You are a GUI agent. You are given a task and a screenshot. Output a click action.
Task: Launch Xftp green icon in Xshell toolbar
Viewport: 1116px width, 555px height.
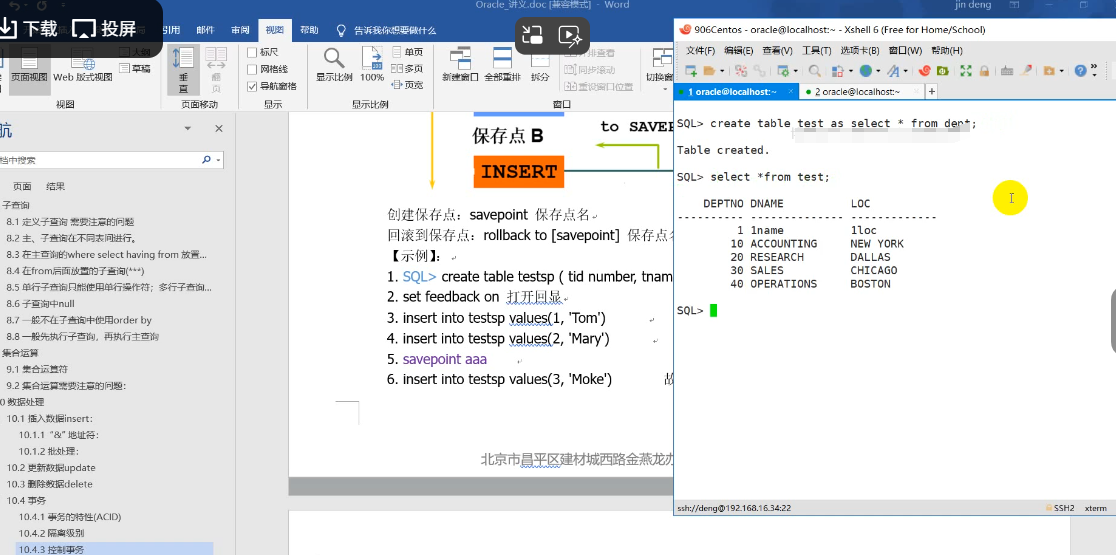pos(943,71)
